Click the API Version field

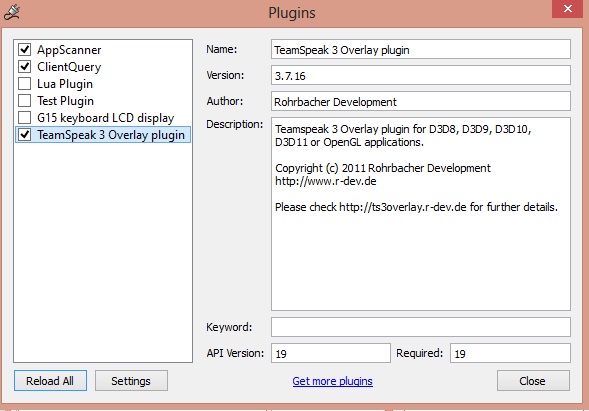(x=331, y=353)
